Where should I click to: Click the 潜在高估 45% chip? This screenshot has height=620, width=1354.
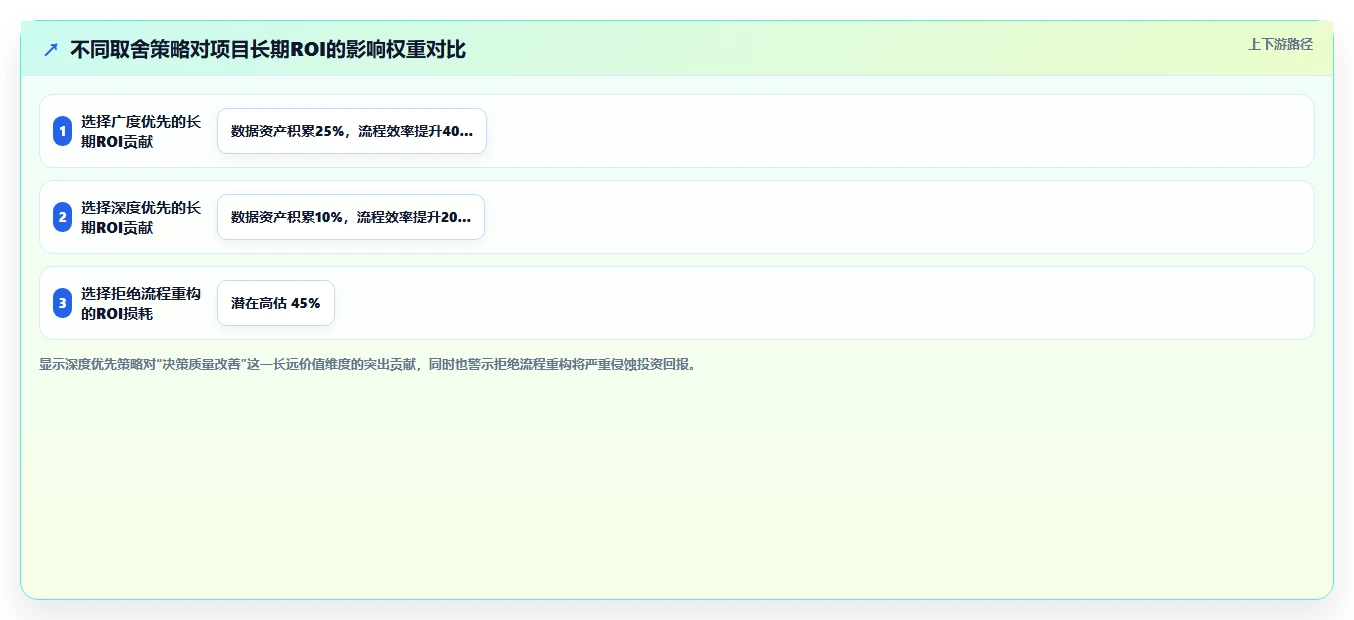click(x=276, y=303)
